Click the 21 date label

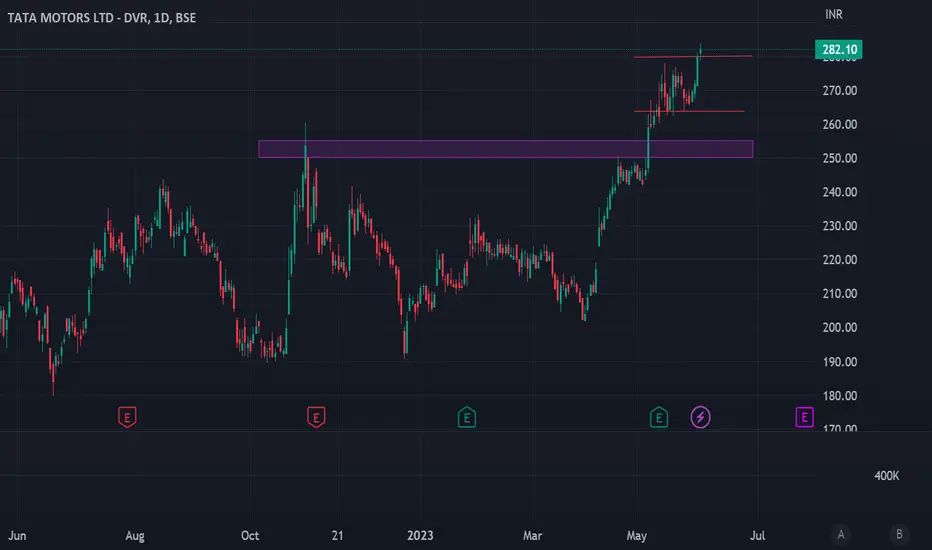(338, 536)
